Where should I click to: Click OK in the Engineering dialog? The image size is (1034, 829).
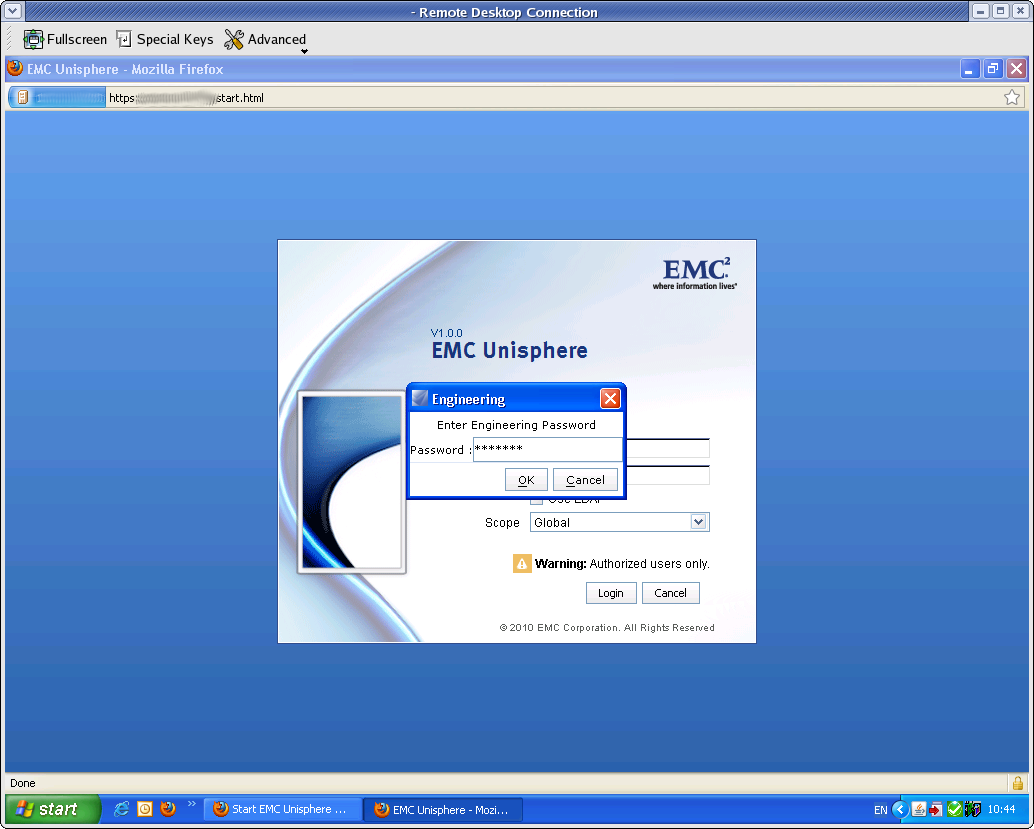526,479
